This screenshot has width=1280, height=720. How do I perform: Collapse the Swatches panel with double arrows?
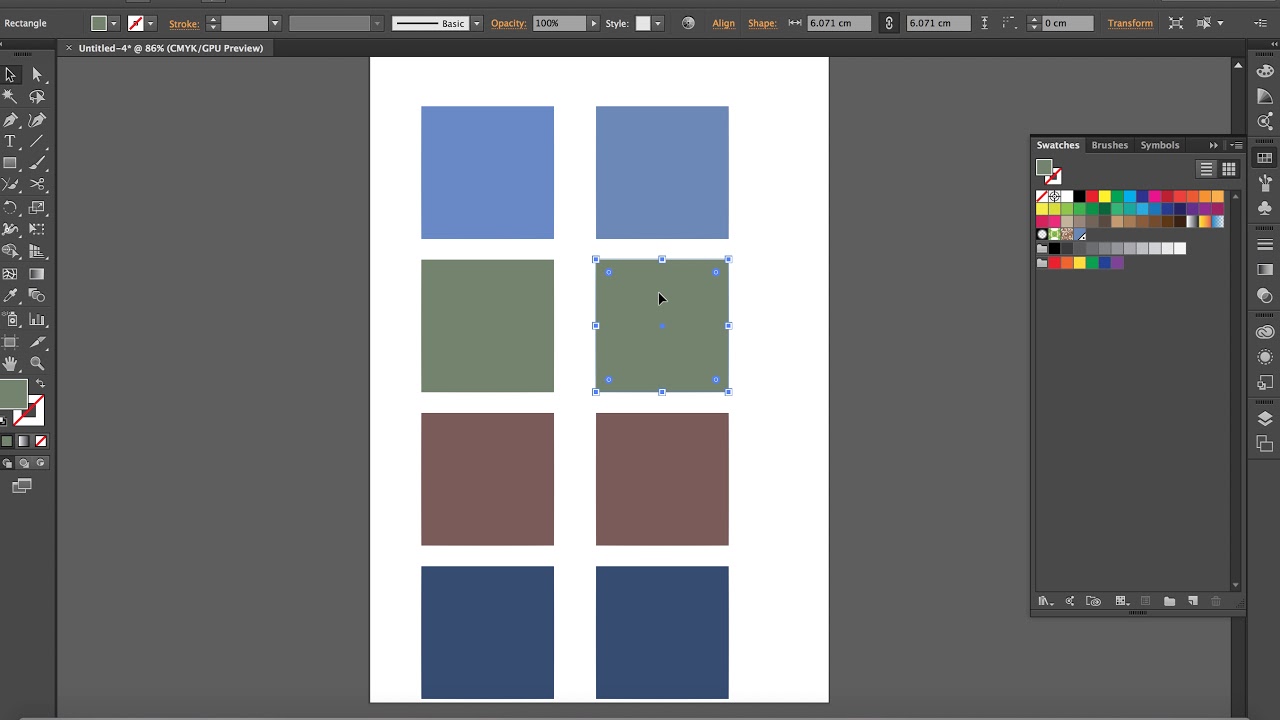[x=1214, y=145]
